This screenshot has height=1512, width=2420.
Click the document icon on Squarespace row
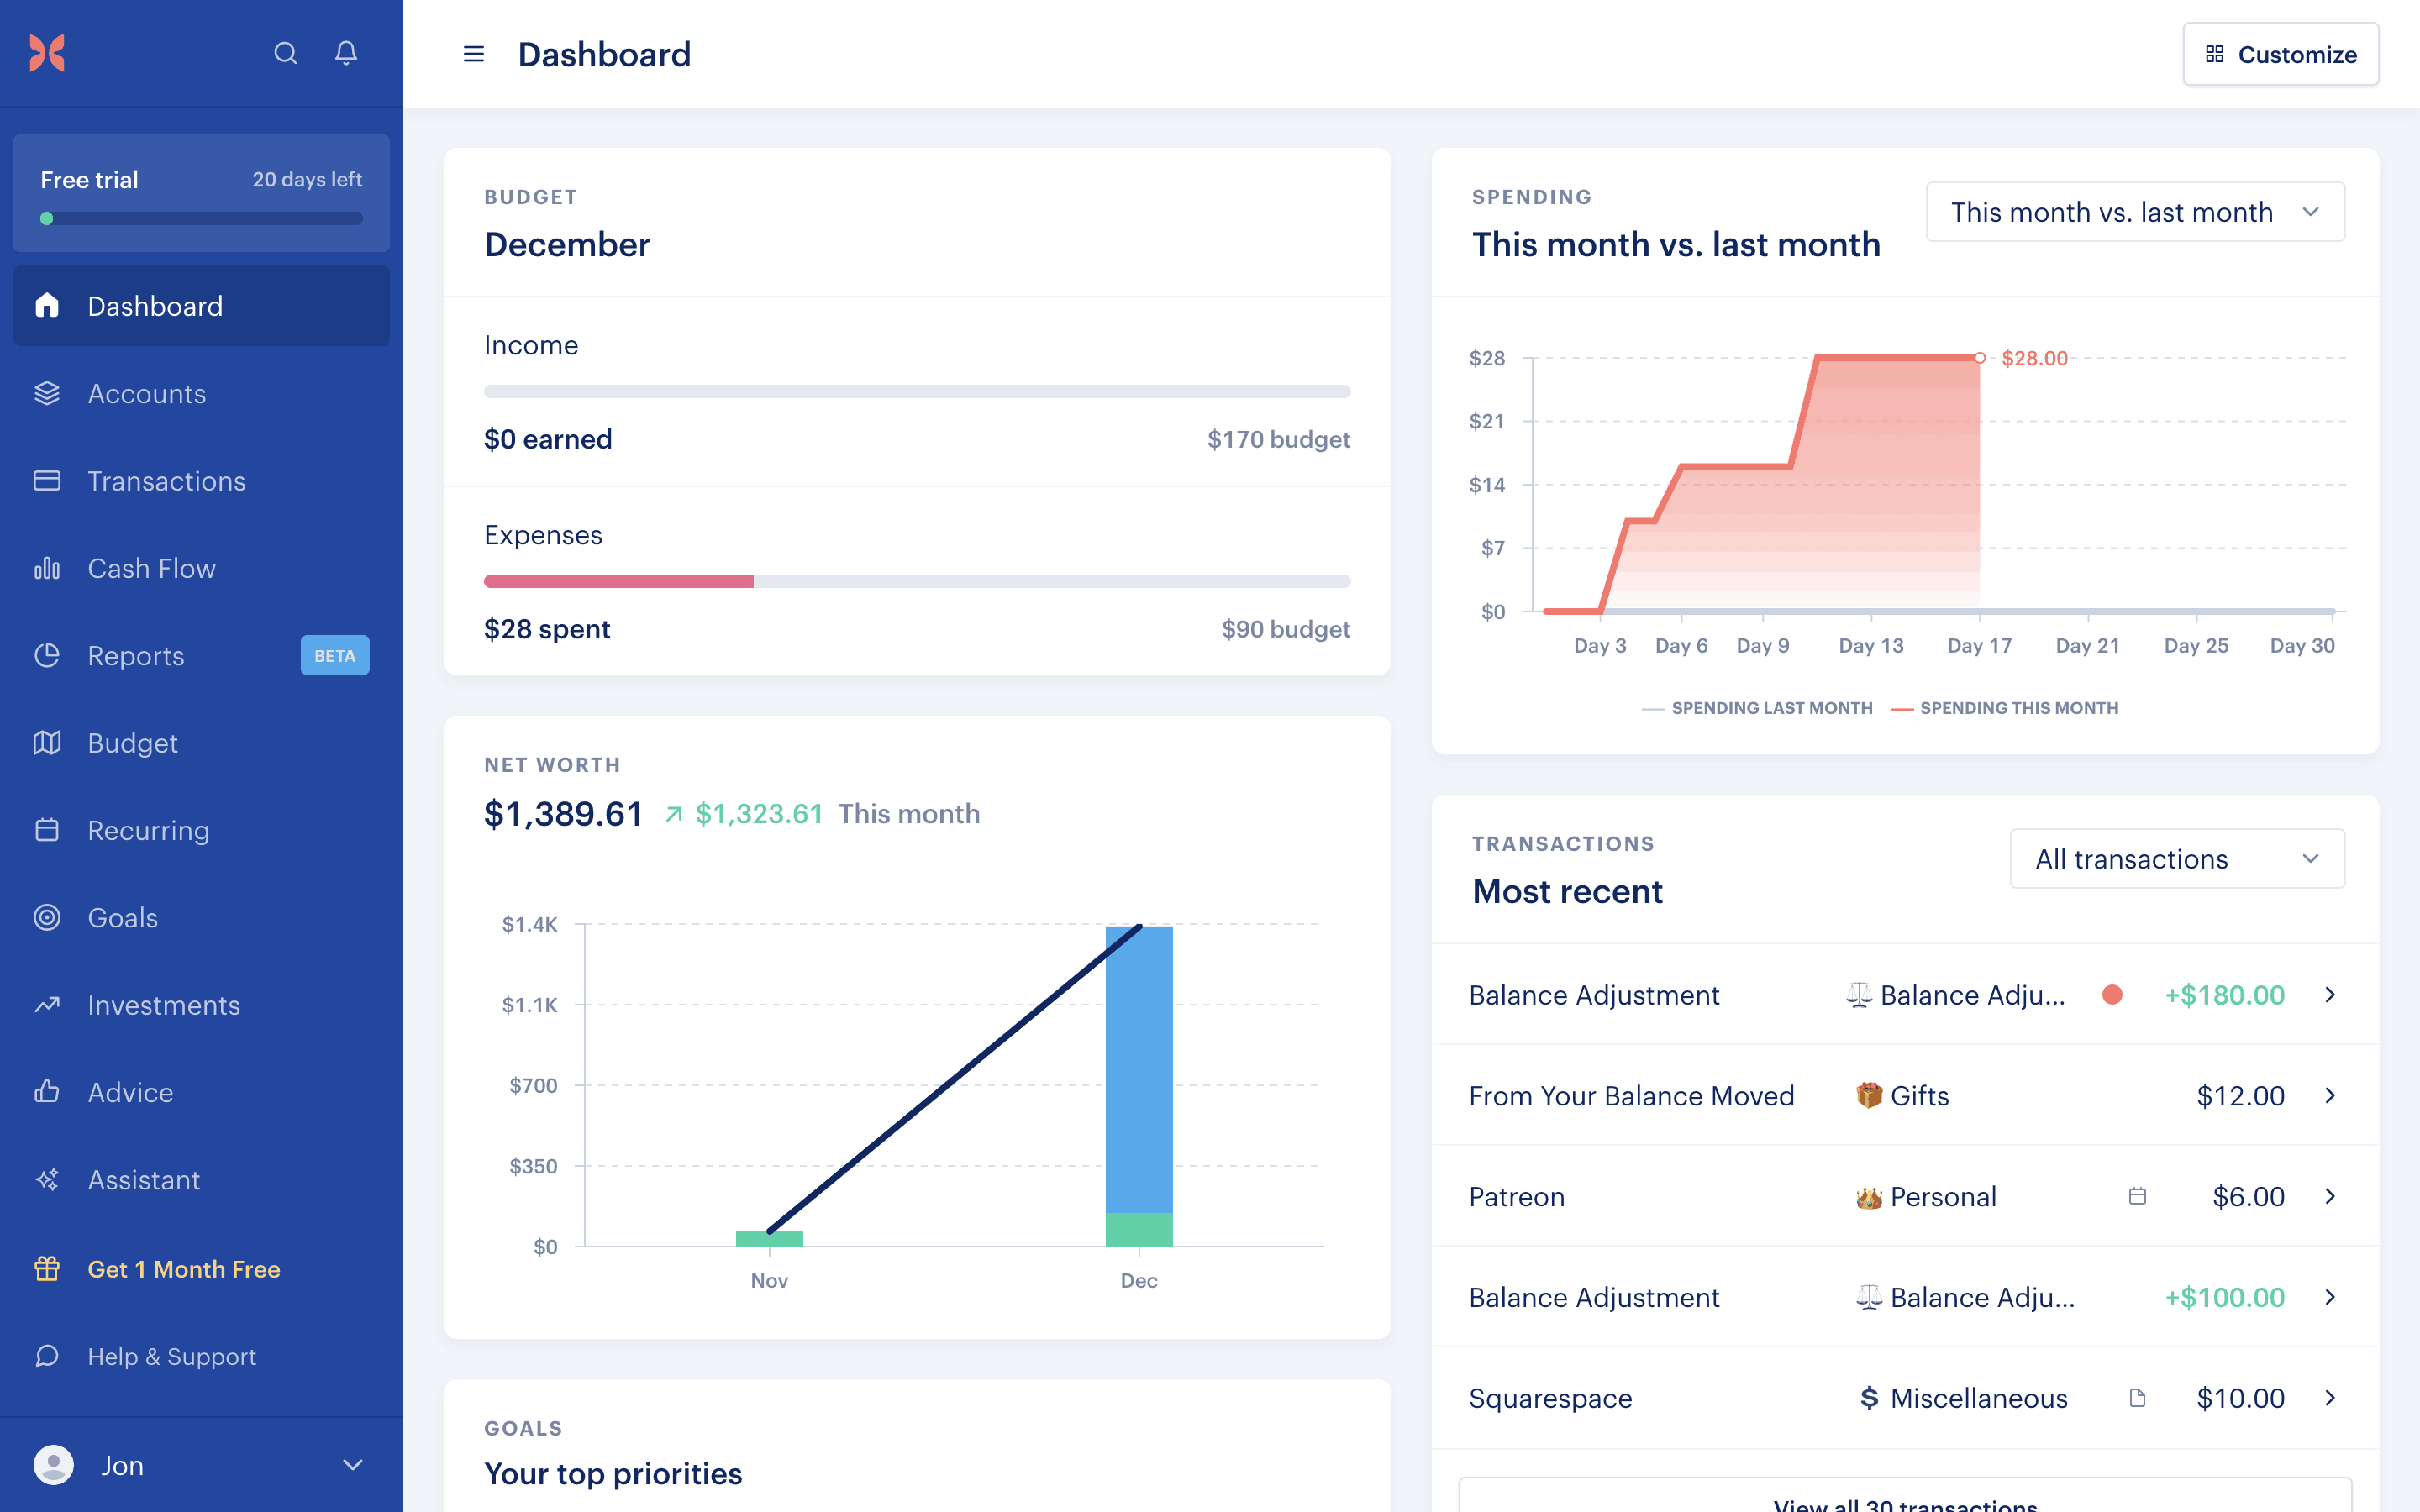point(2137,1398)
